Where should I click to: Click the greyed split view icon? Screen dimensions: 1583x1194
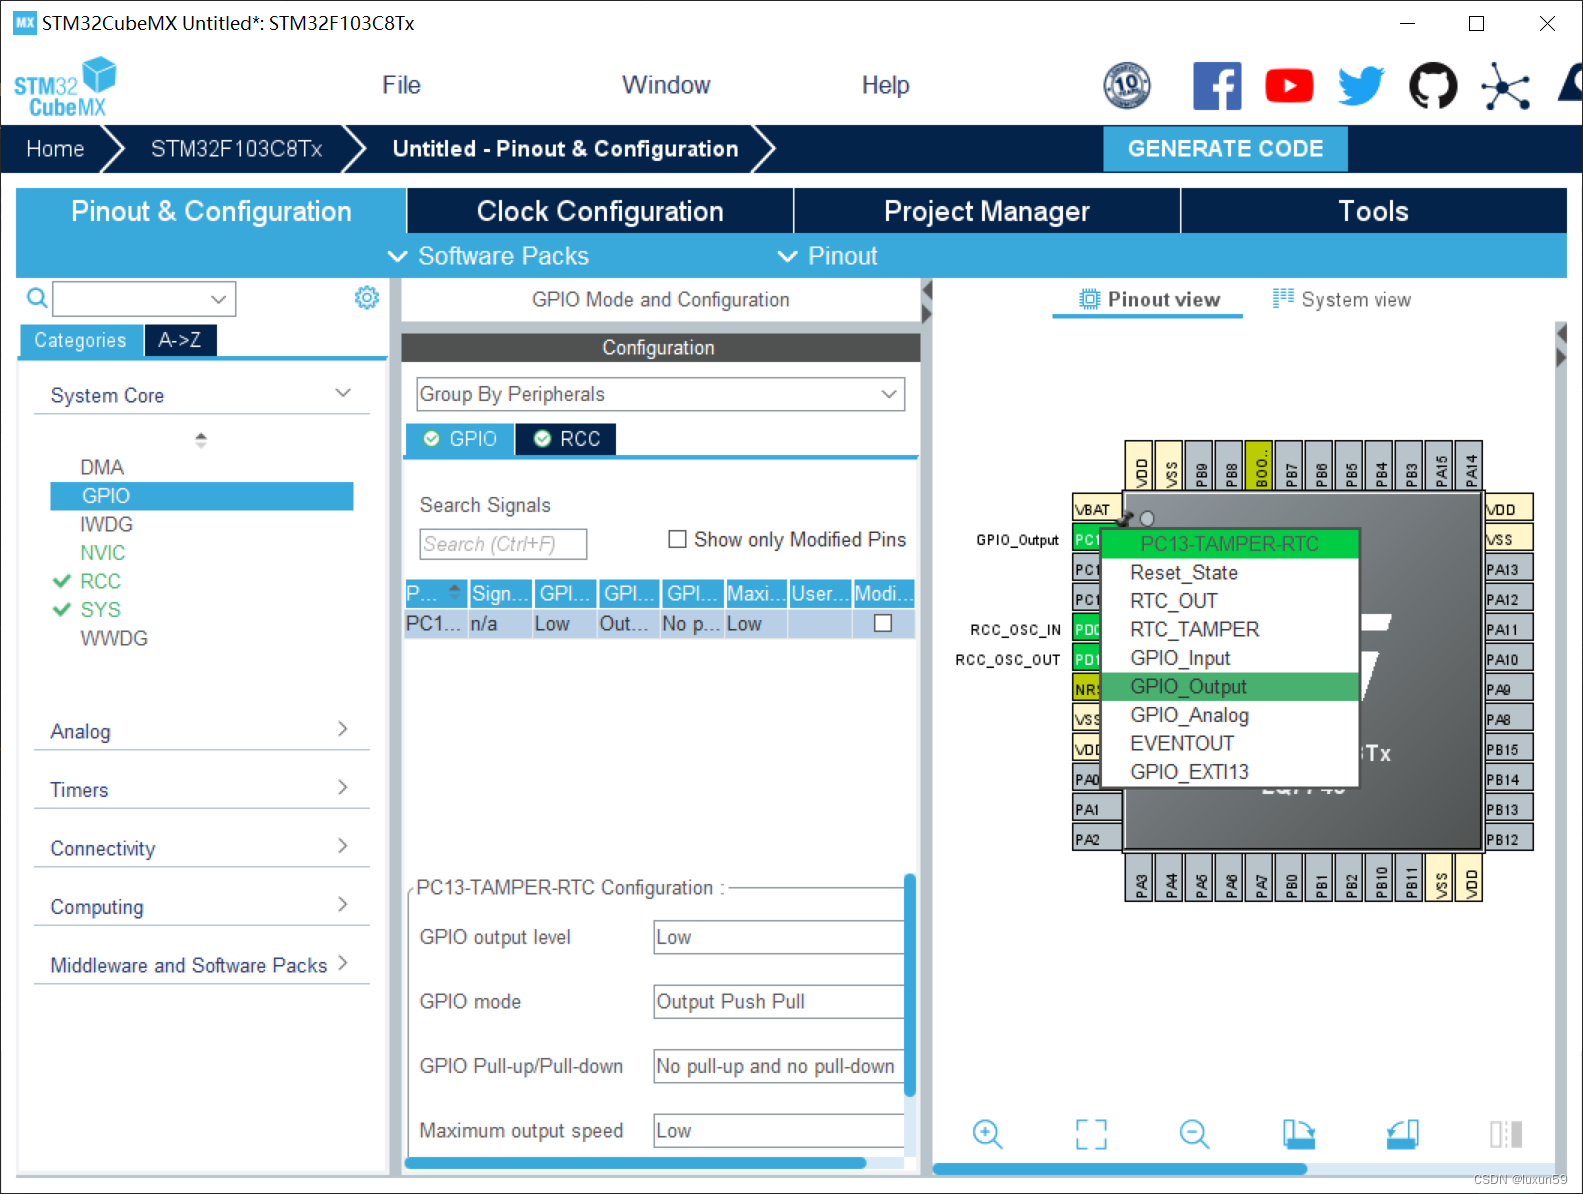pos(1506,1133)
